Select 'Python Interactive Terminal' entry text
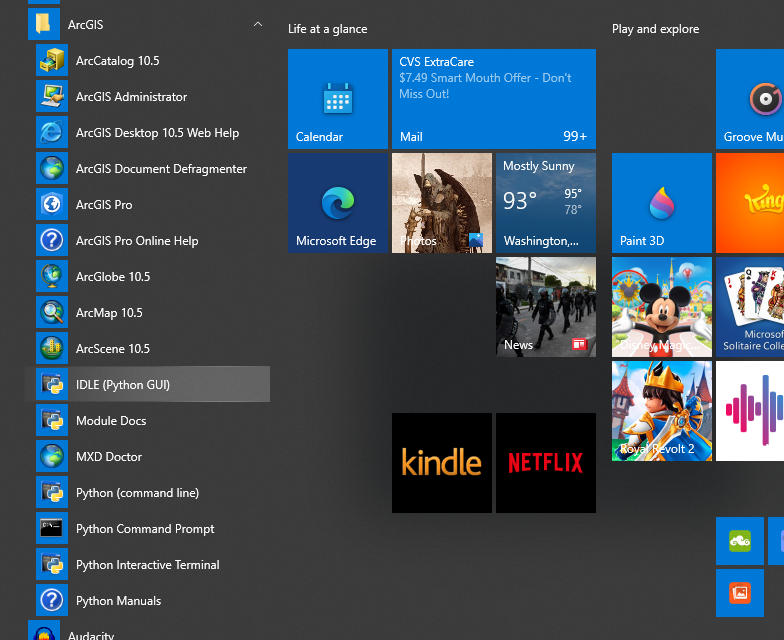 [x=148, y=564]
